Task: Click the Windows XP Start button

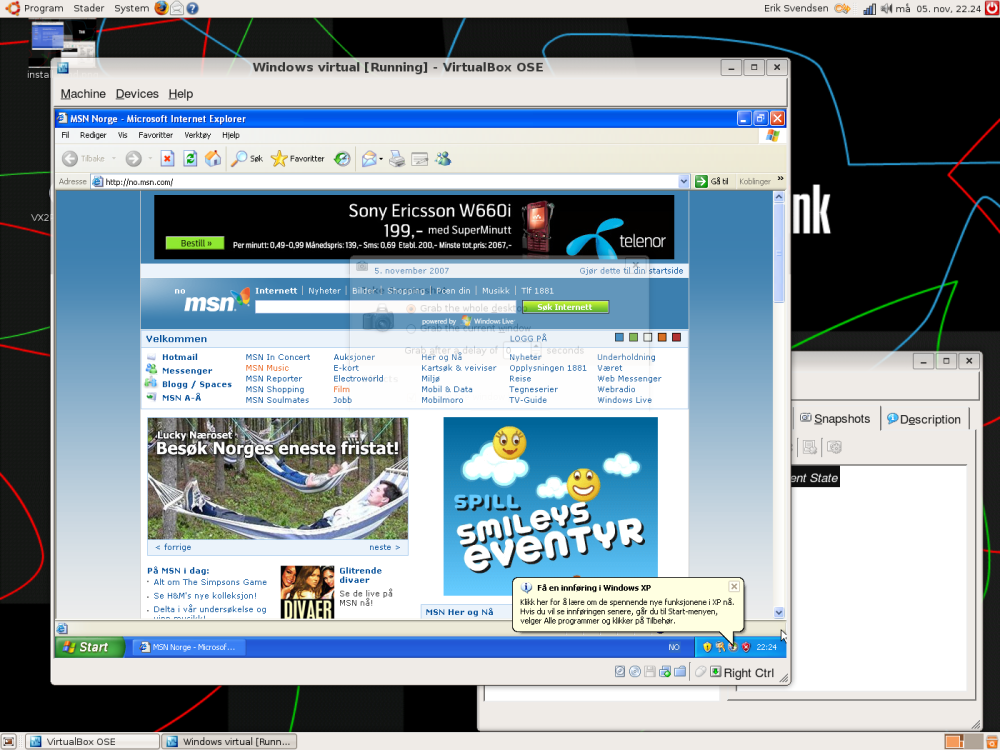Action: (88, 647)
